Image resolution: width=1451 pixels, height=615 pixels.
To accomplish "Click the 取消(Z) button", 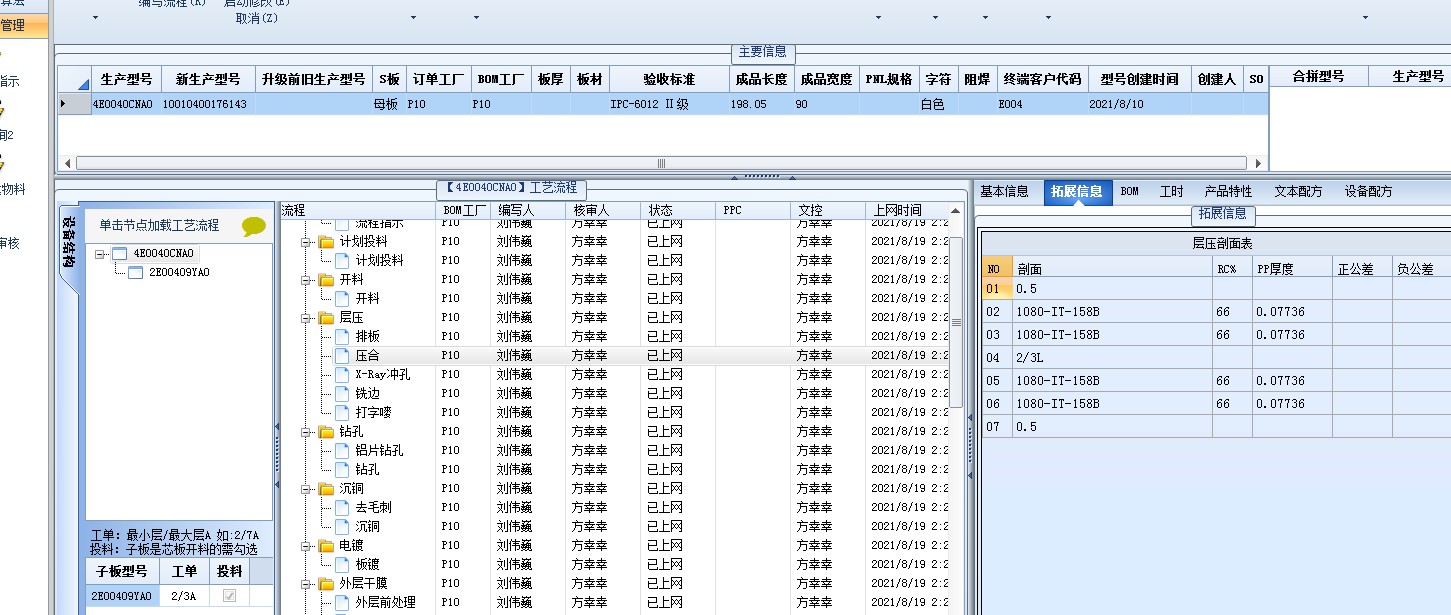I will tap(257, 18).
